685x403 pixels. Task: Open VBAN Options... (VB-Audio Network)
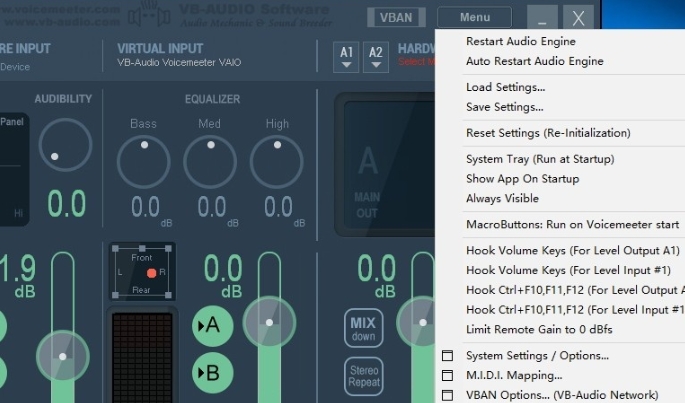pos(562,395)
